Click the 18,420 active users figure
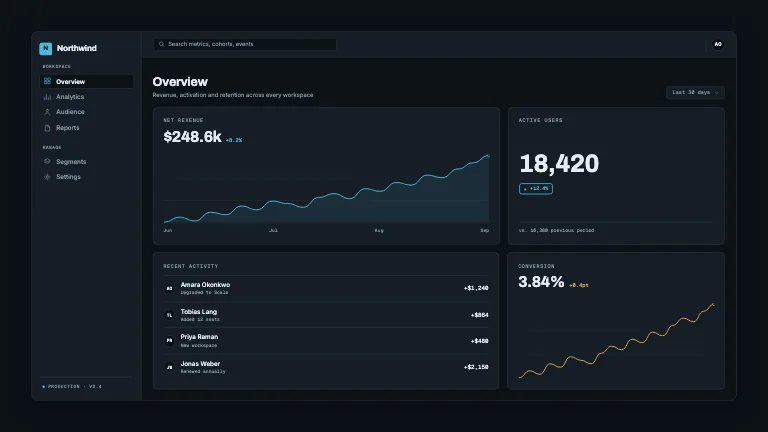 click(559, 164)
